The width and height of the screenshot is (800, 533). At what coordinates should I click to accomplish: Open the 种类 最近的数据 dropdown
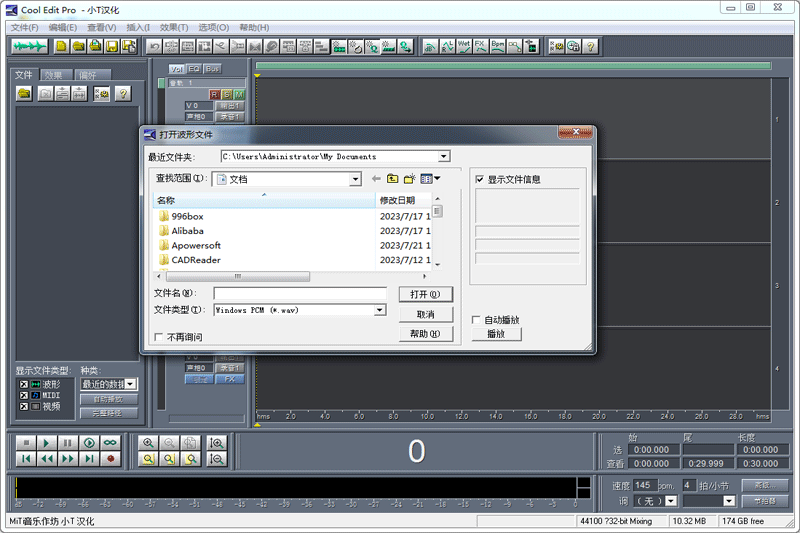[x=131, y=384]
